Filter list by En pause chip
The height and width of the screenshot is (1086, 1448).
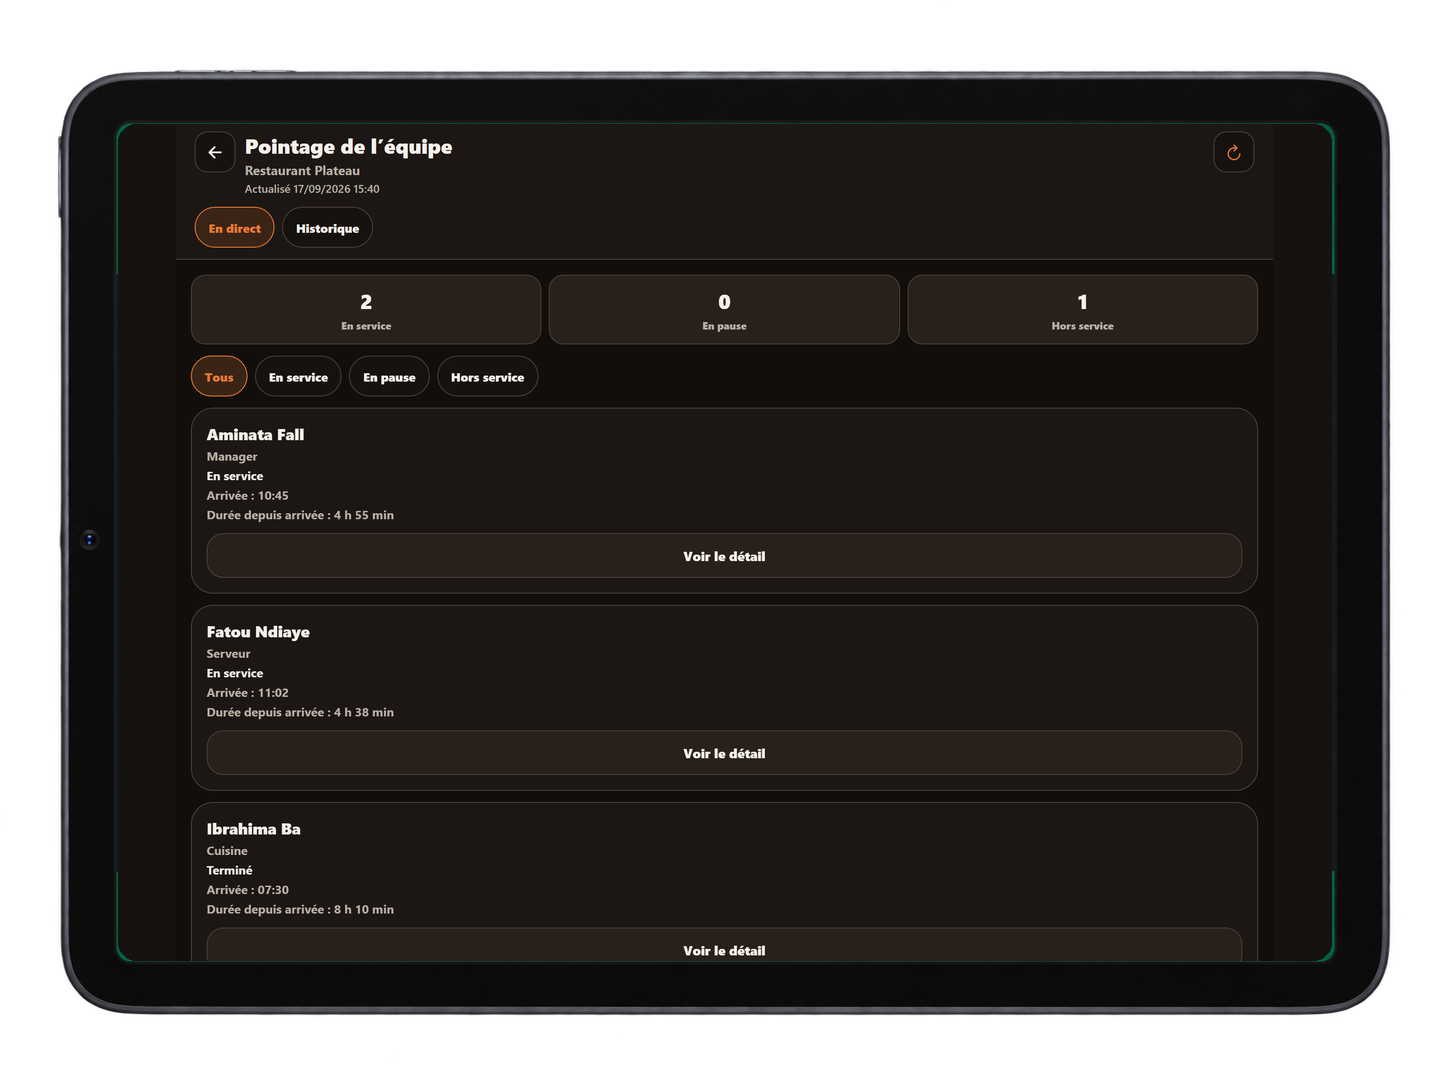click(389, 377)
